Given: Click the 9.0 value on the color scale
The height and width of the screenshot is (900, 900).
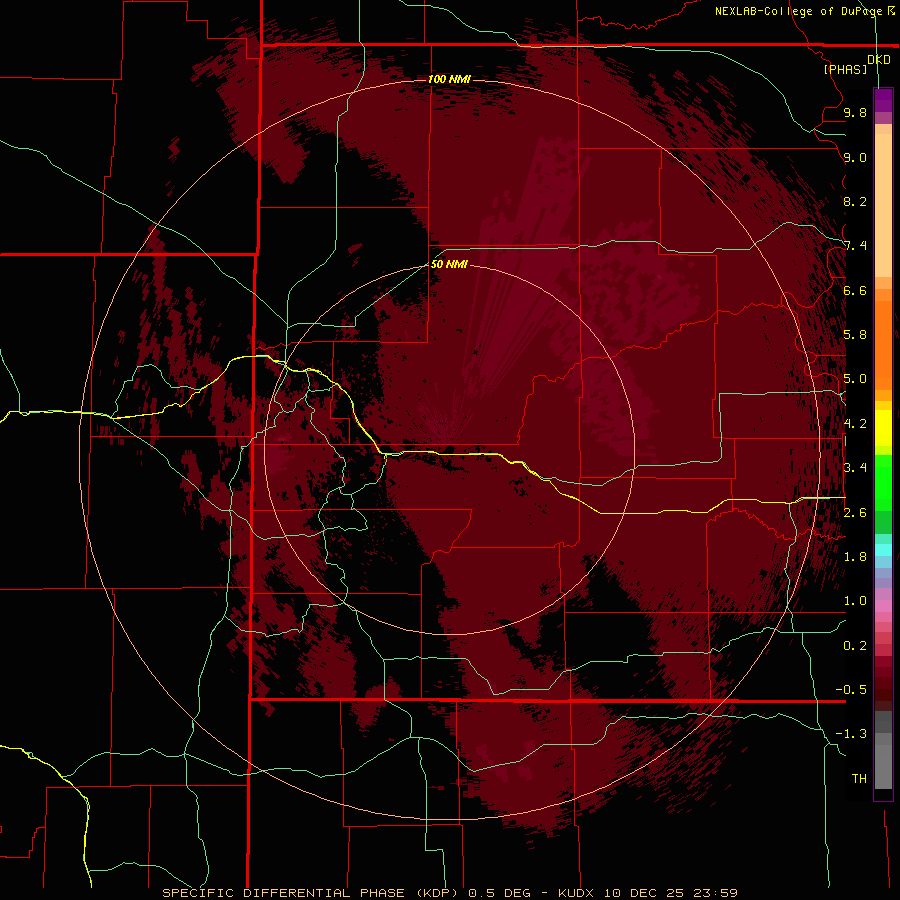Looking at the screenshot, I should point(855,157).
